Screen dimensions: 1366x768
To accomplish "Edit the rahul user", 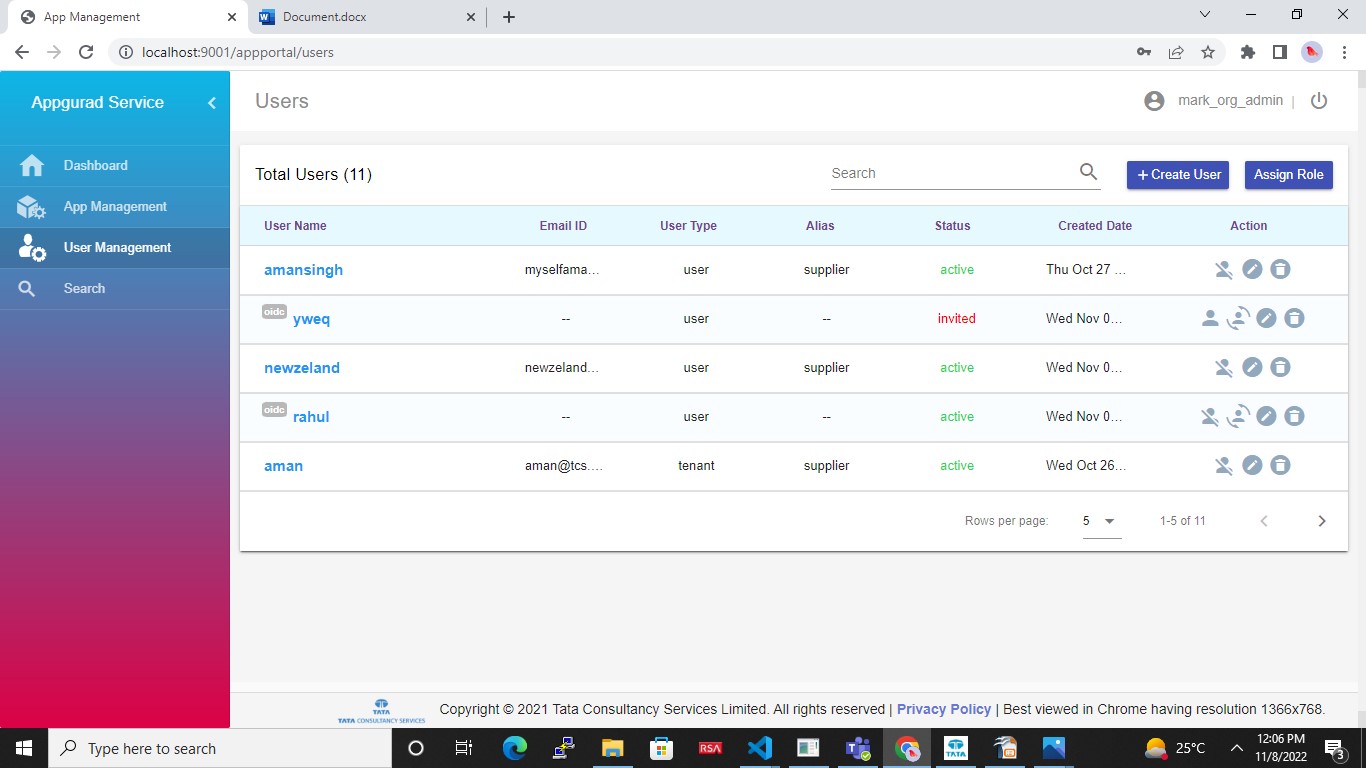I will 1266,416.
